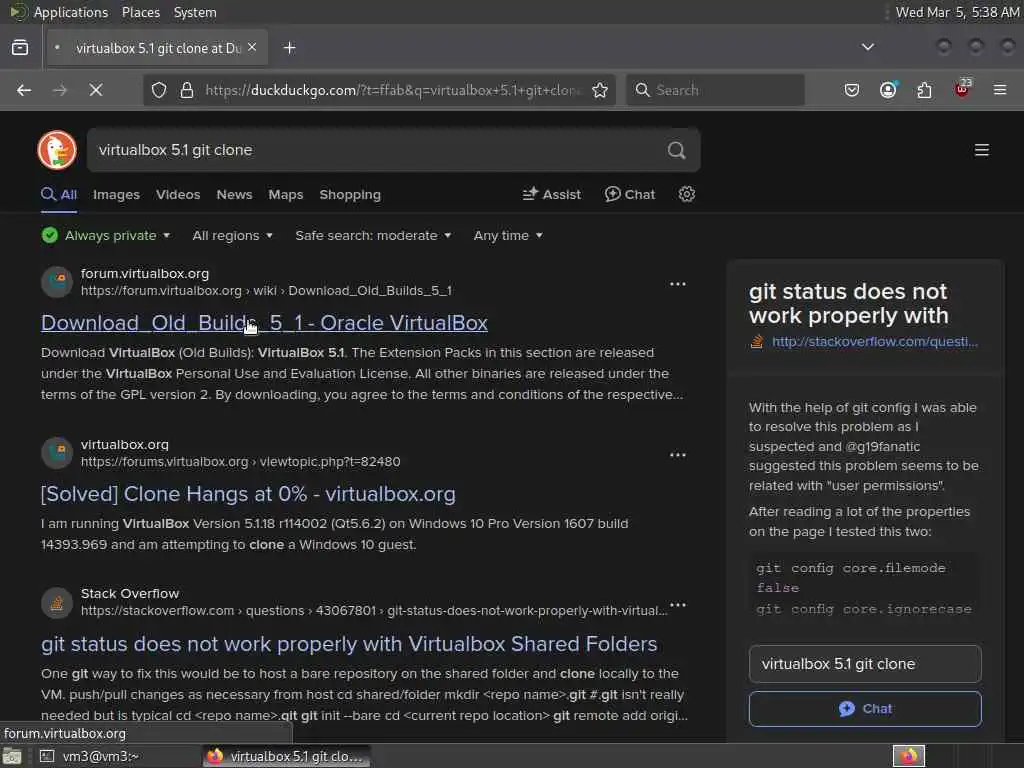Open the All regions dropdown

(x=232, y=235)
